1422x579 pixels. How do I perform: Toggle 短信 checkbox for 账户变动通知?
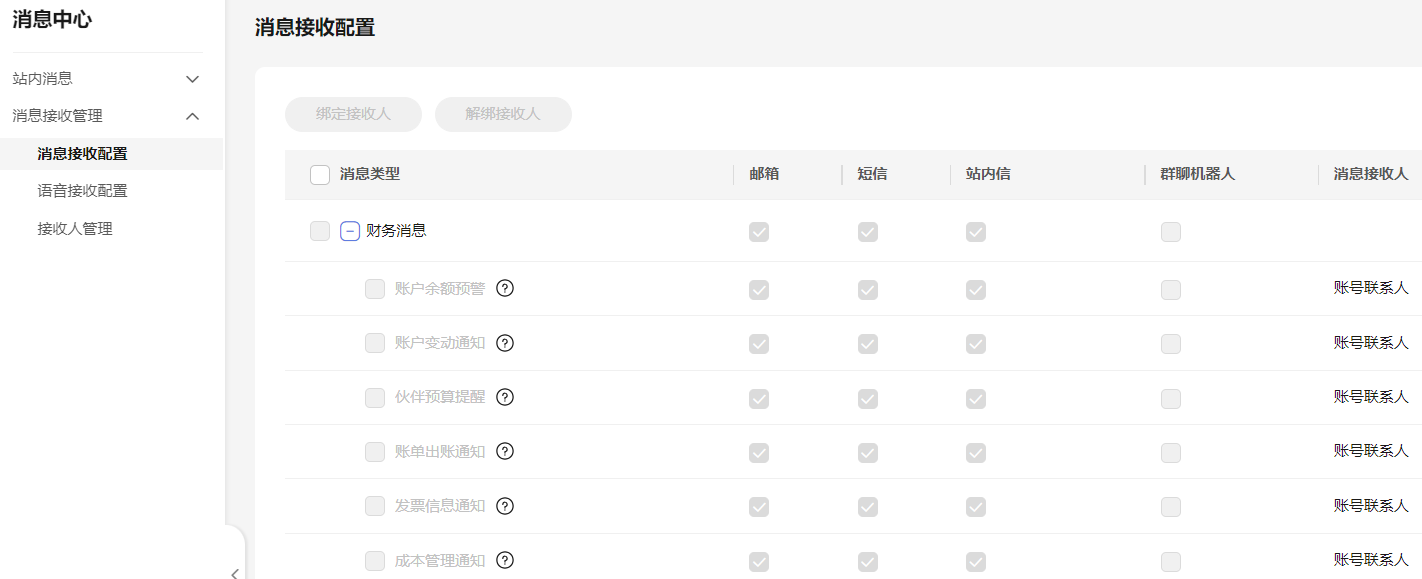click(868, 344)
